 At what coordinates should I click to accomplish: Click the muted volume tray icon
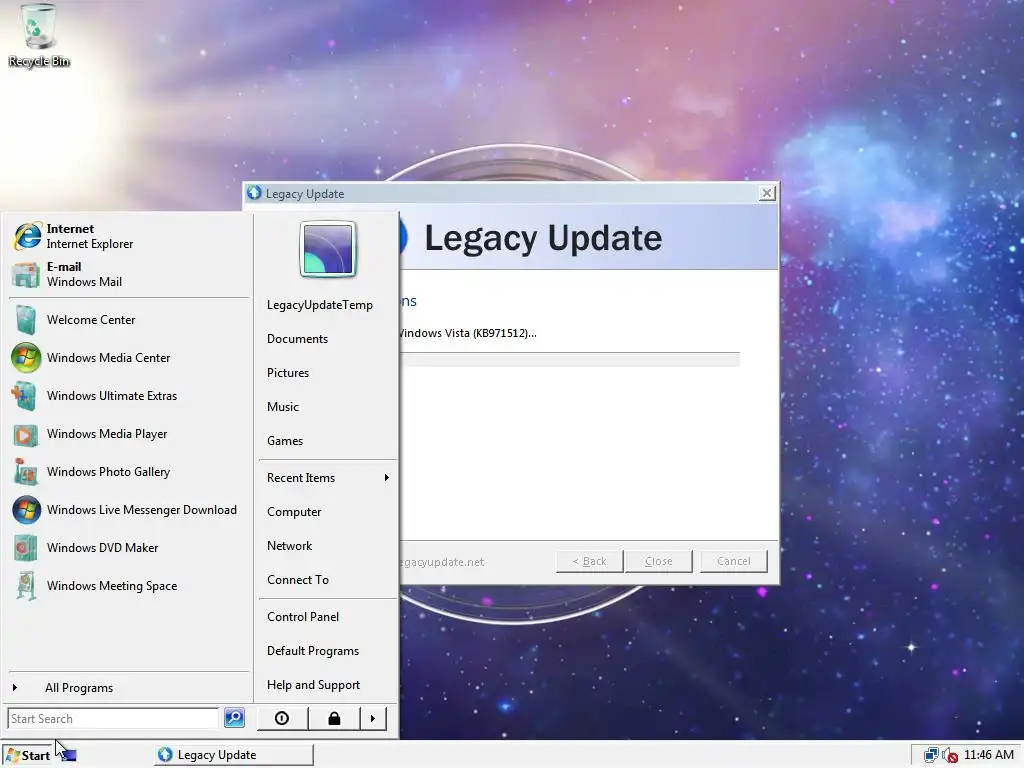[950, 756]
